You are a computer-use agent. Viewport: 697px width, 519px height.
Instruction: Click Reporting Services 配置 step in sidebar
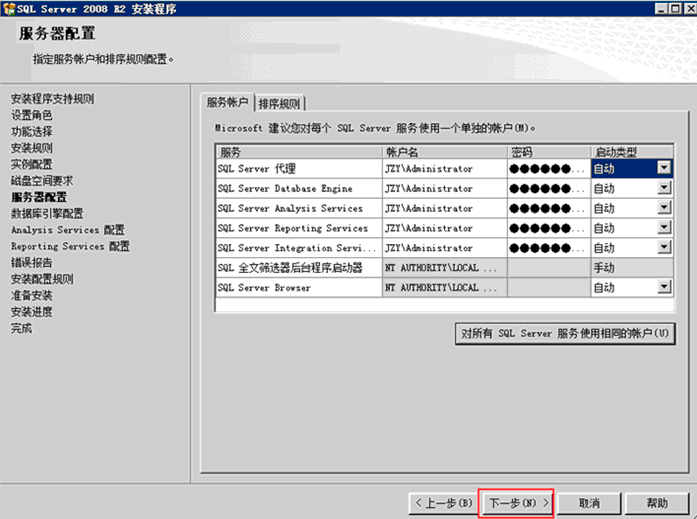[x=71, y=246]
